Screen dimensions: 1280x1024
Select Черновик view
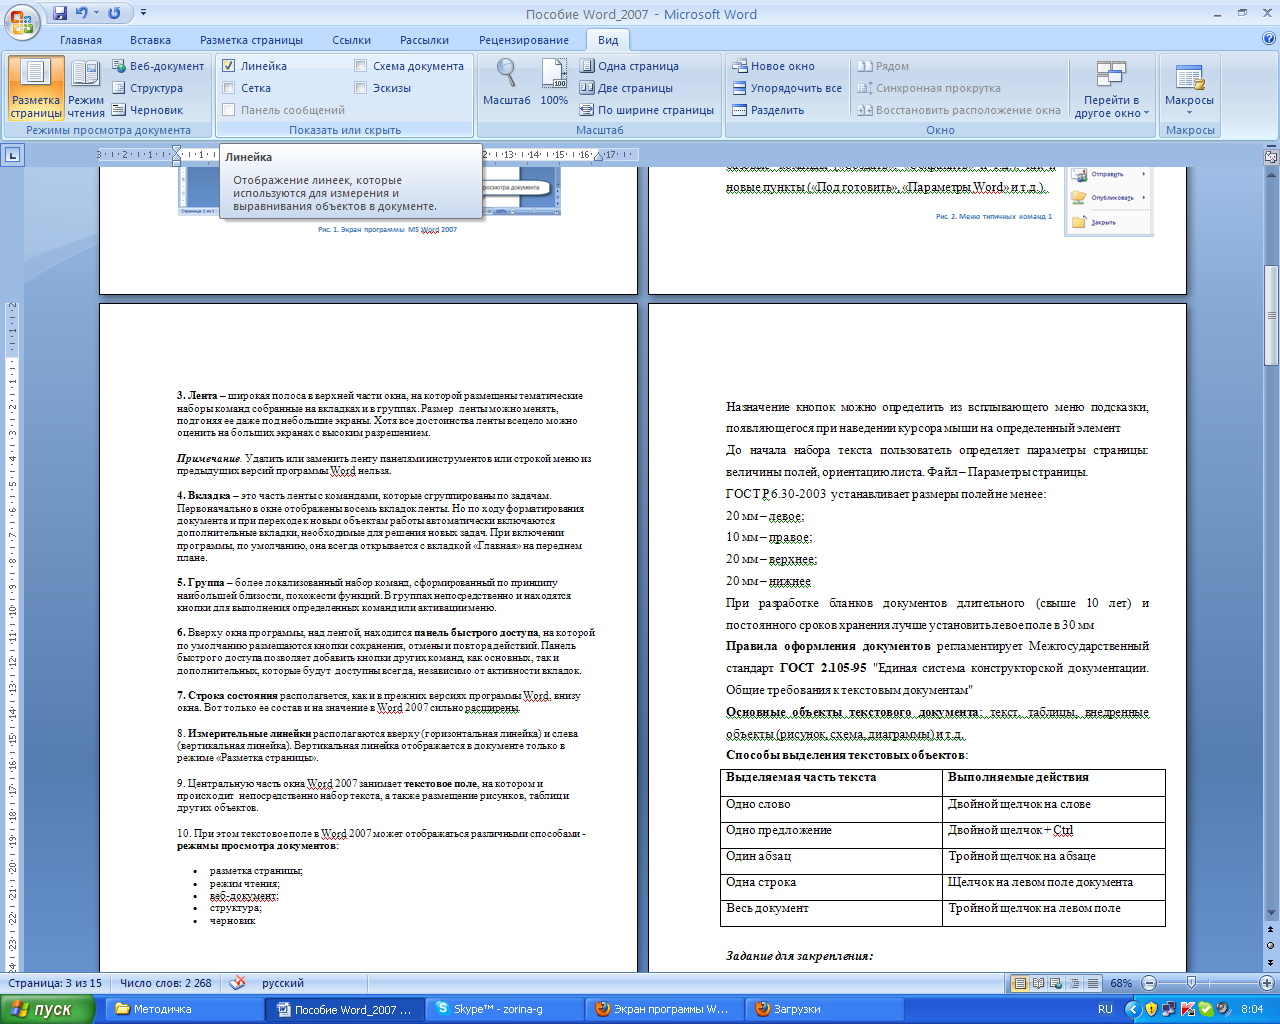[147, 110]
